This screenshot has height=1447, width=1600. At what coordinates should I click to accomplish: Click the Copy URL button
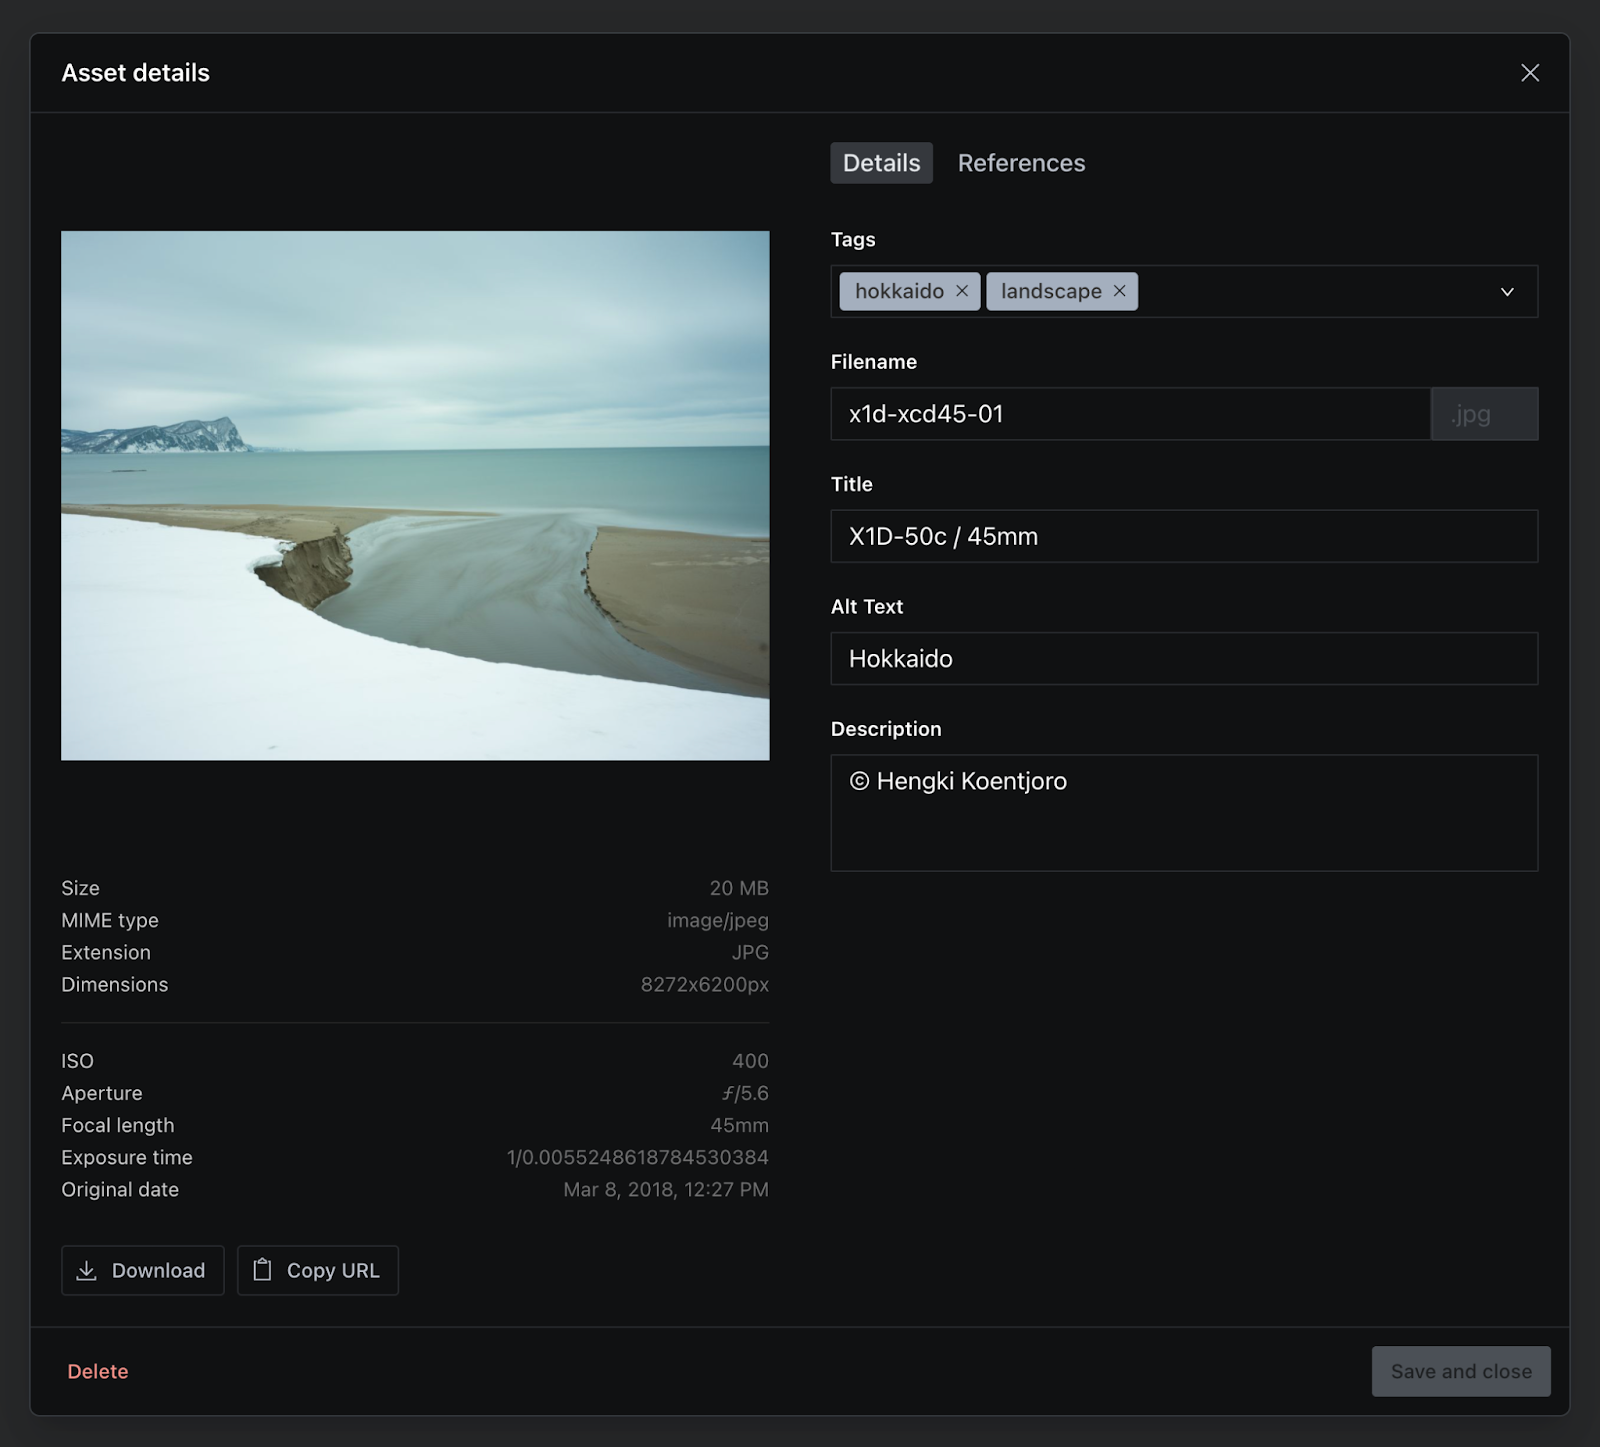(317, 1270)
